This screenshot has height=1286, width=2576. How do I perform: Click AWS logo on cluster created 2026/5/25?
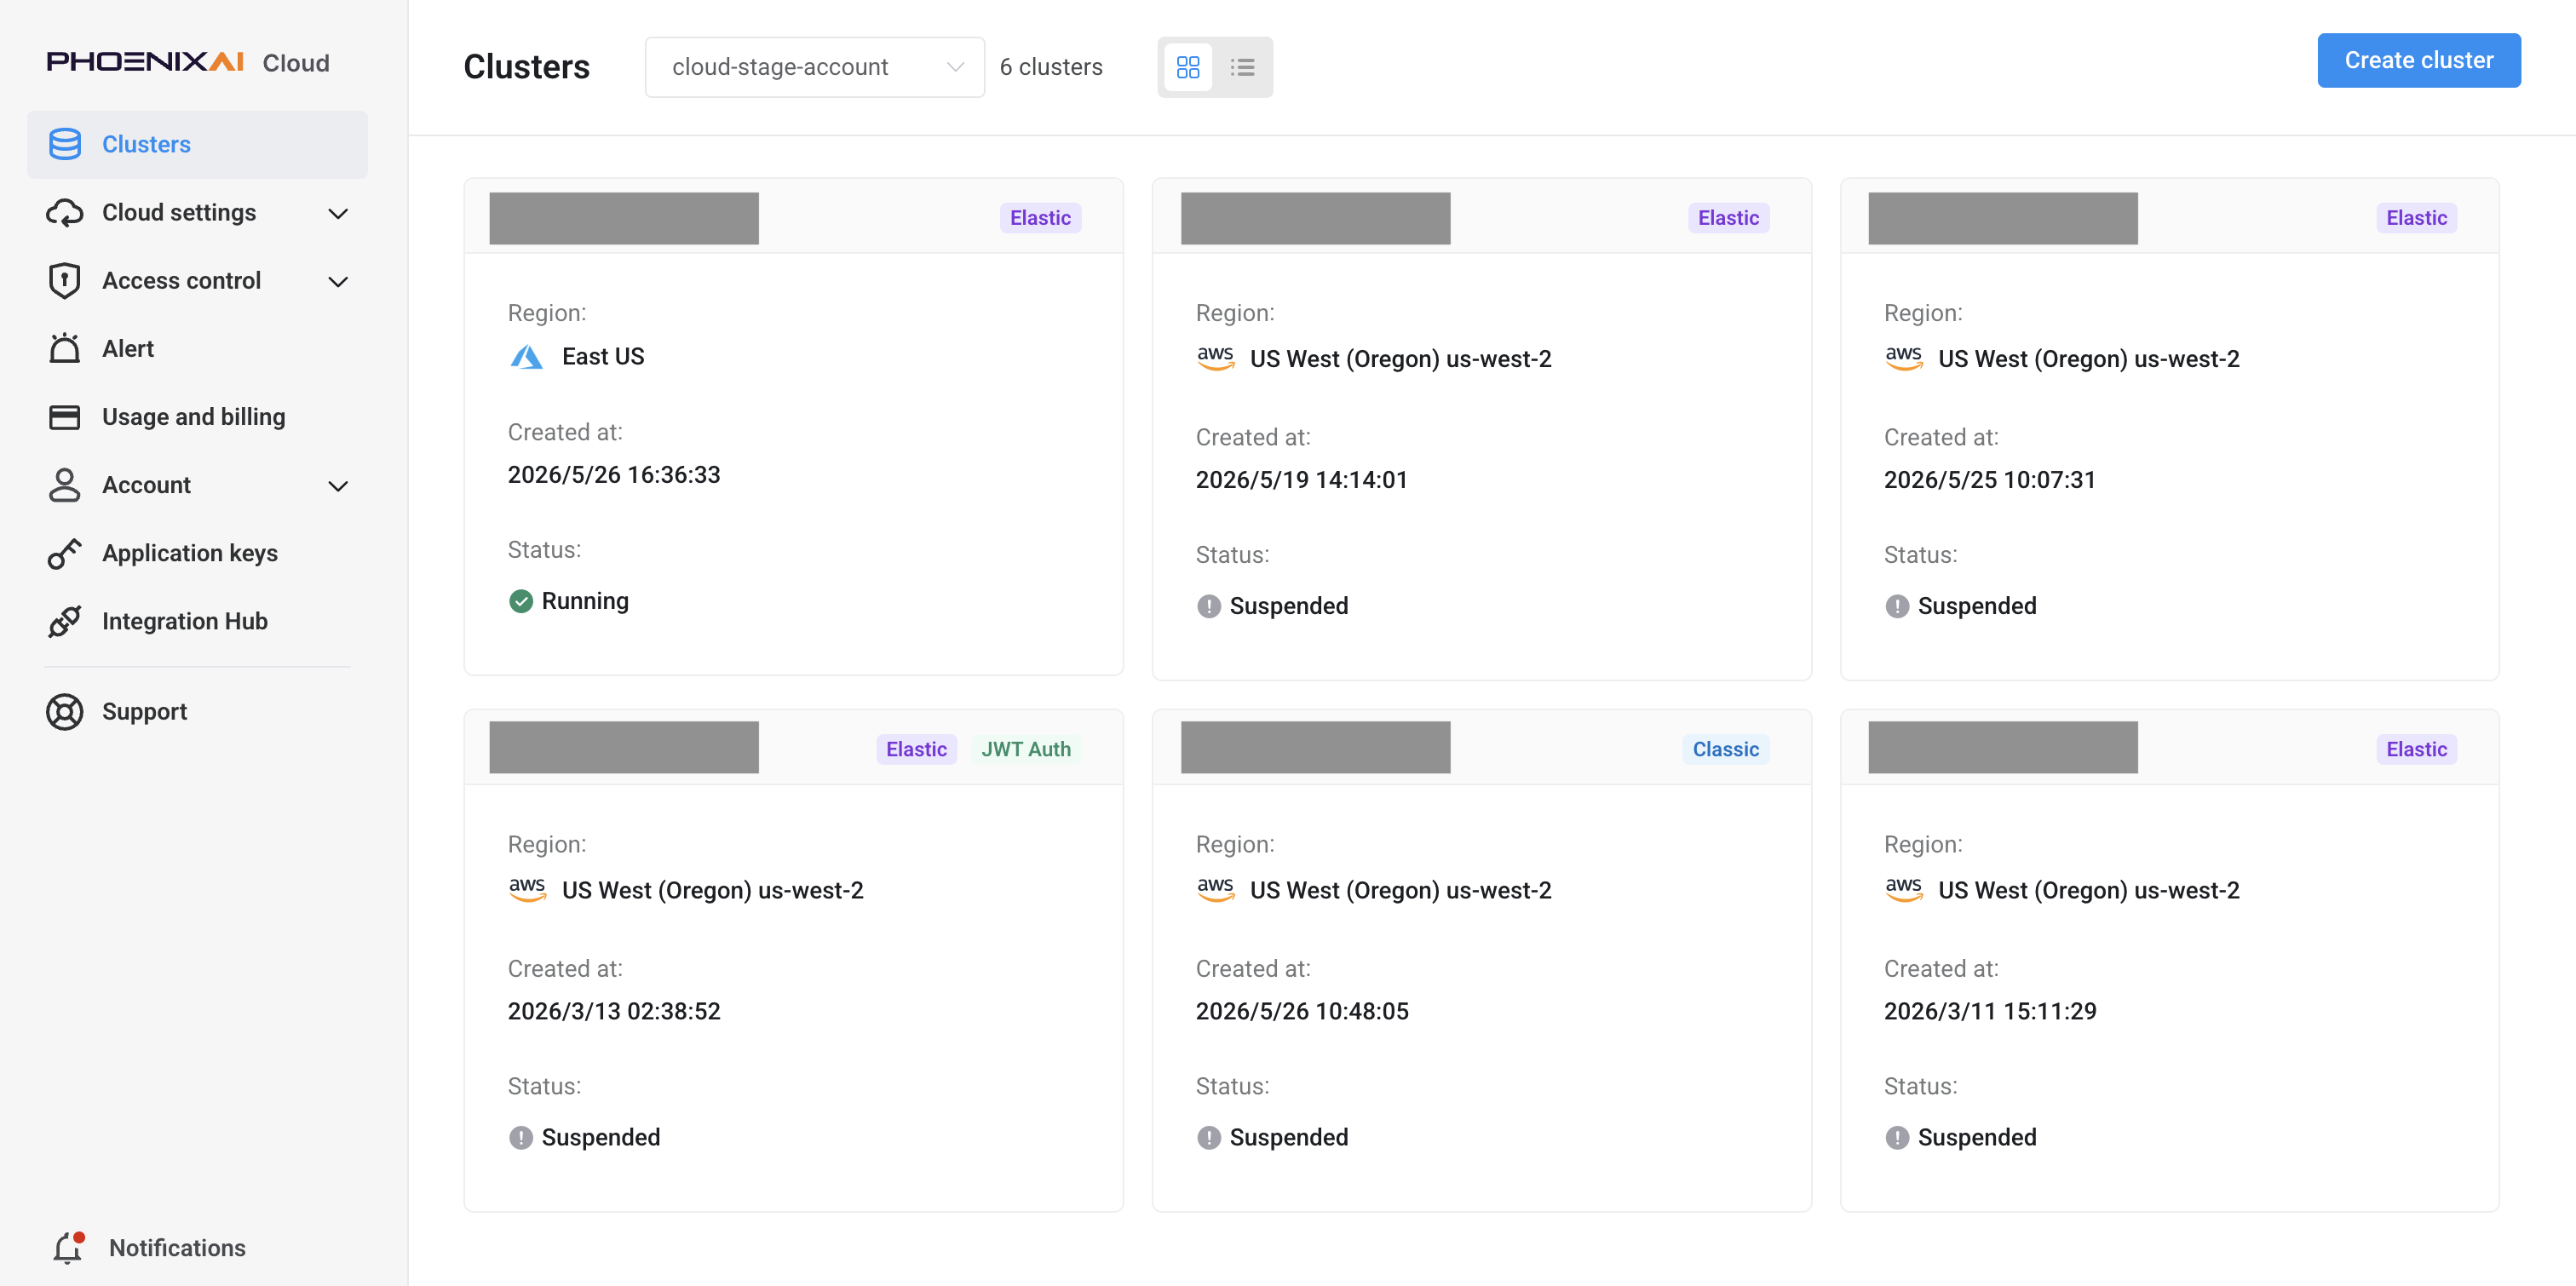[x=1904, y=358]
